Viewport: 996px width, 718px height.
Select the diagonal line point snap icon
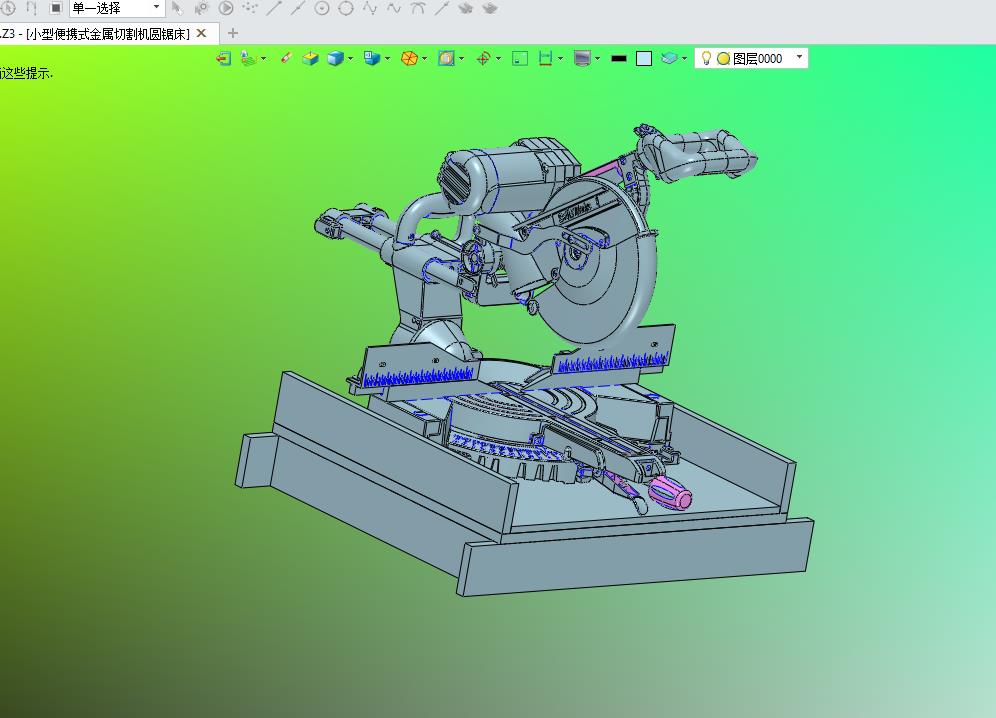coord(442,8)
